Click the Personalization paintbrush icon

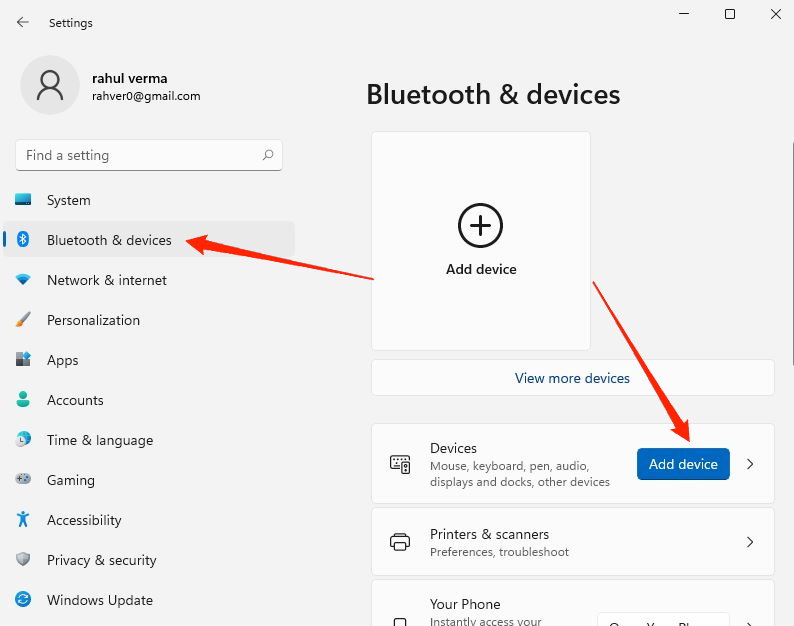point(23,320)
